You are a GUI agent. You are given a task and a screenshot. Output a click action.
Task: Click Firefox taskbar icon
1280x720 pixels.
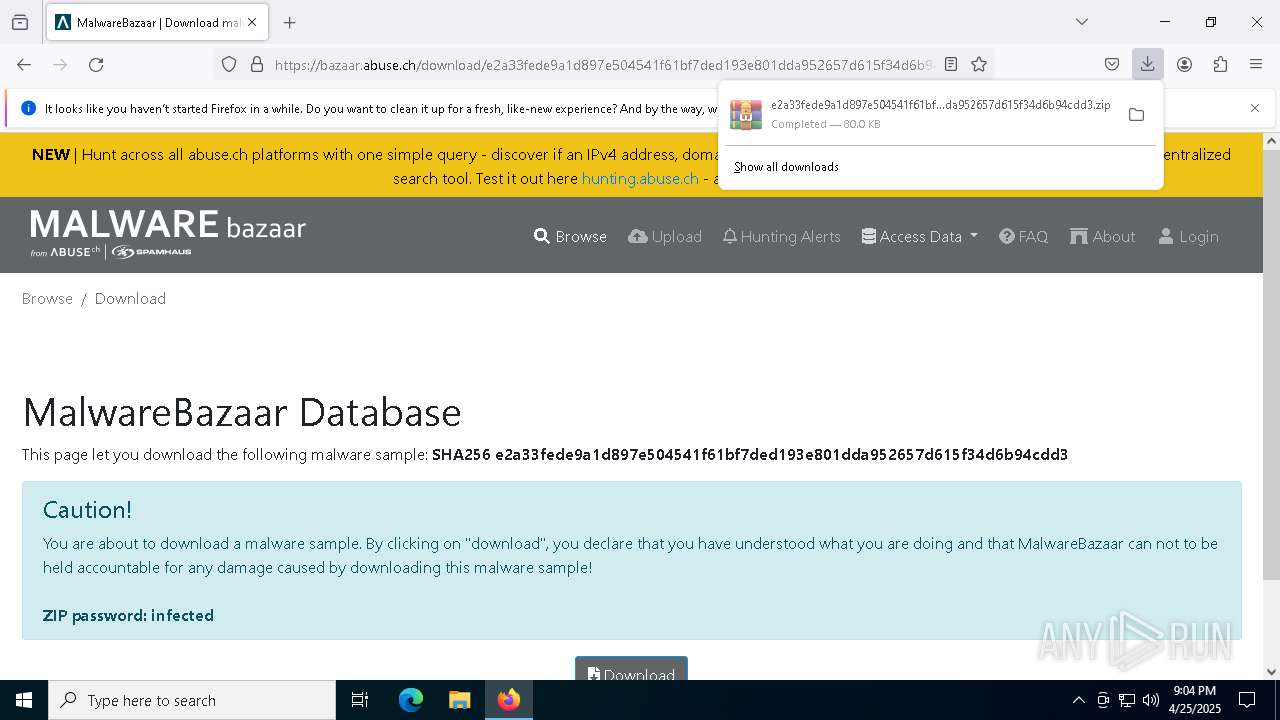click(509, 700)
